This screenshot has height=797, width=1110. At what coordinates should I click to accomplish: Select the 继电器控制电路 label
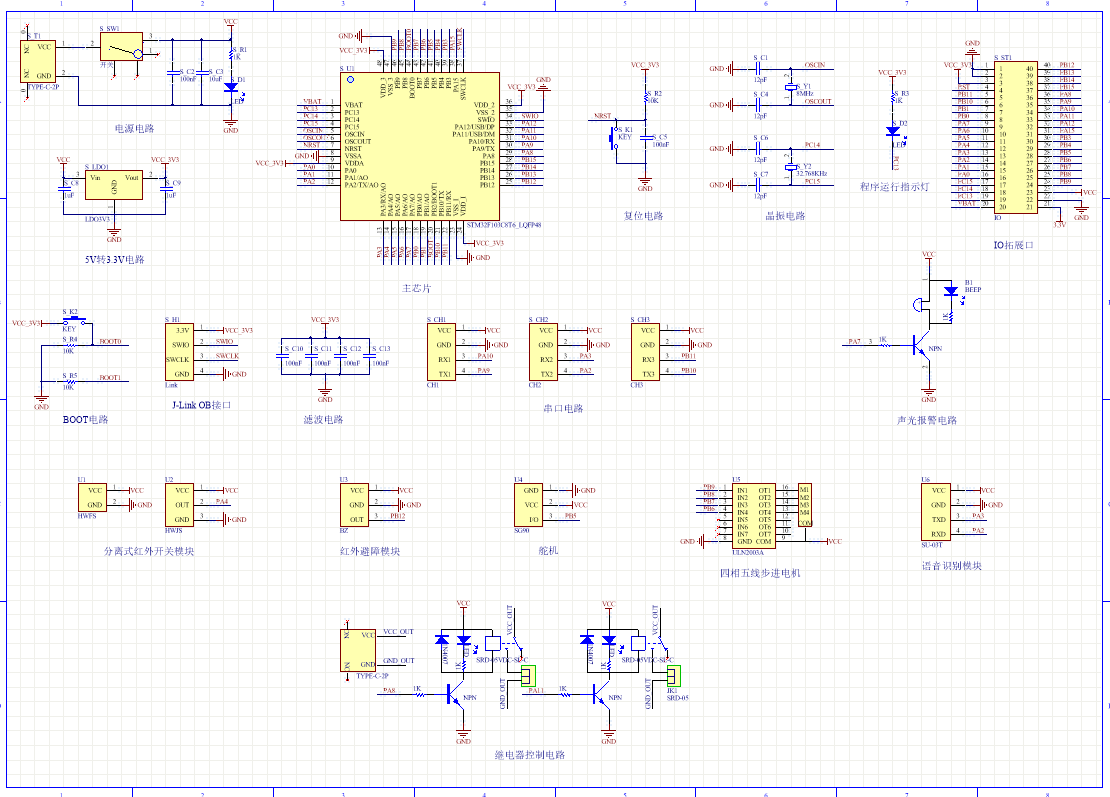(530, 755)
